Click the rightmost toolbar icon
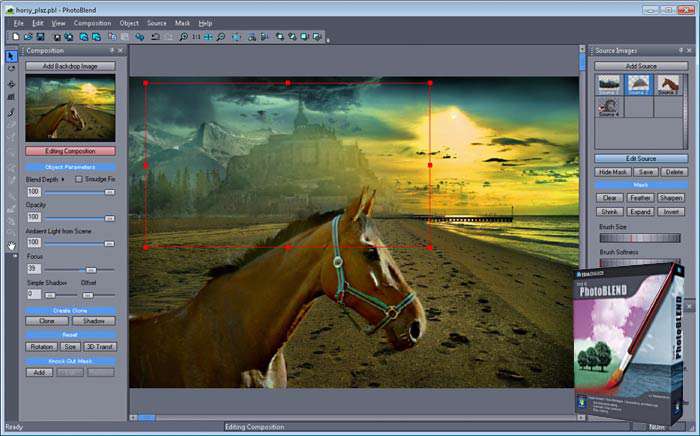This screenshot has width=700, height=436. click(x=317, y=37)
